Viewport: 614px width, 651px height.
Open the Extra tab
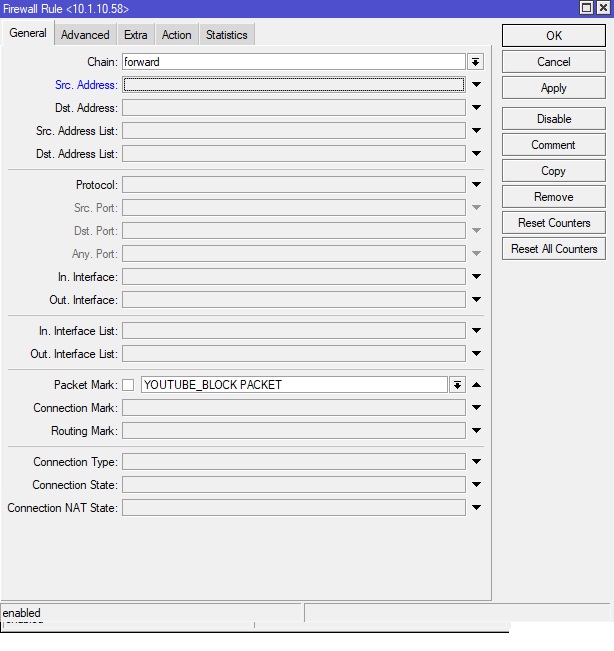[x=136, y=35]
